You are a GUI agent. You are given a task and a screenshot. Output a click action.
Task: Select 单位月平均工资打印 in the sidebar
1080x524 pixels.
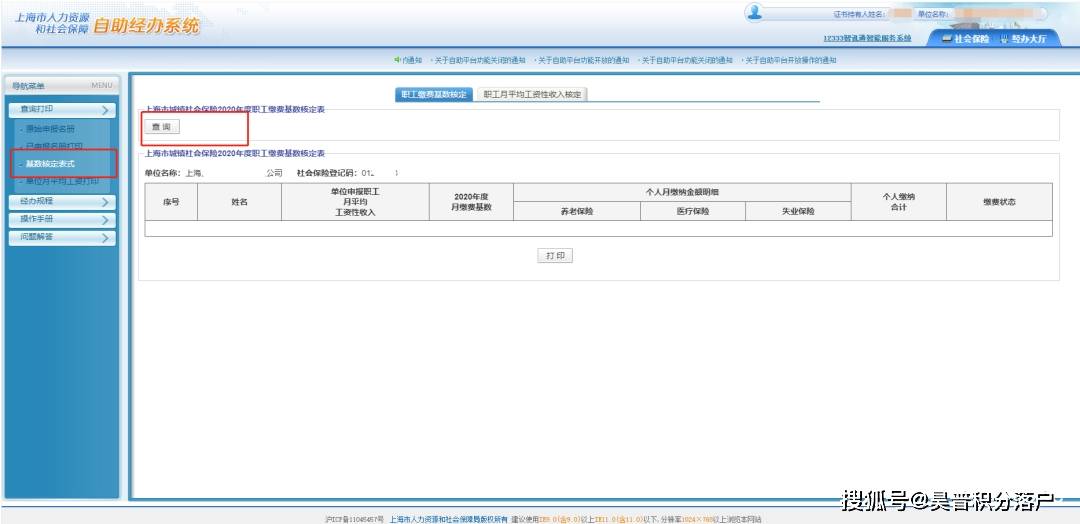click(64, 182)
